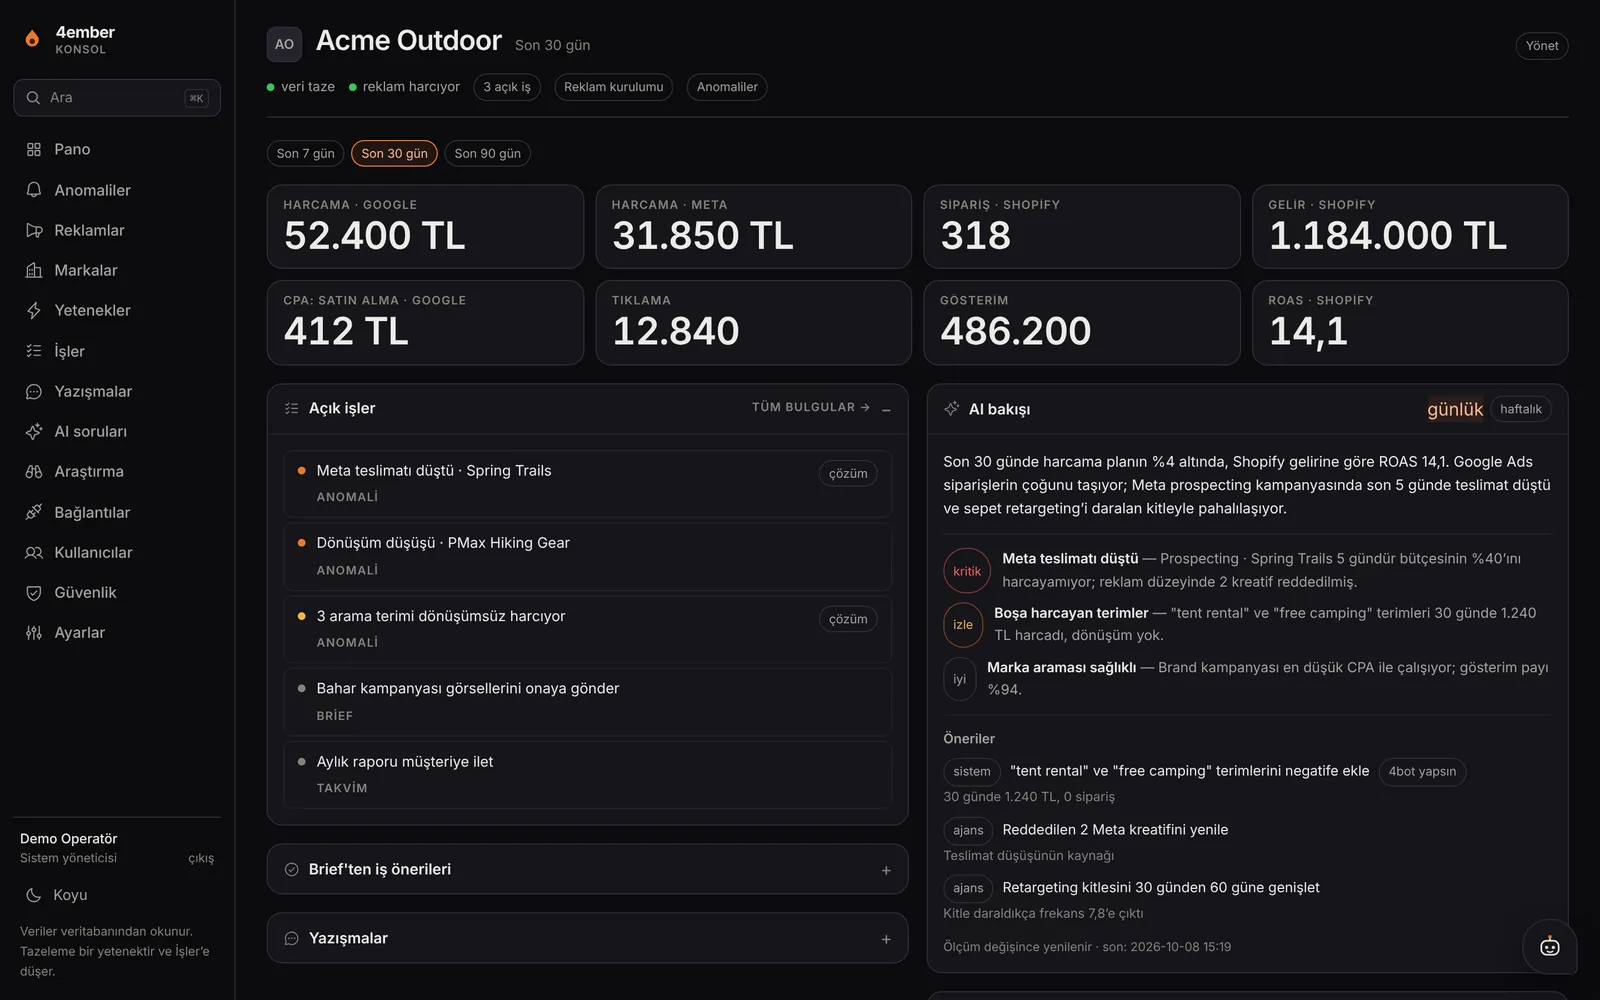Click the Anomaliler bell icon in sidebar

pyautogui.click(x=34, y=190)
